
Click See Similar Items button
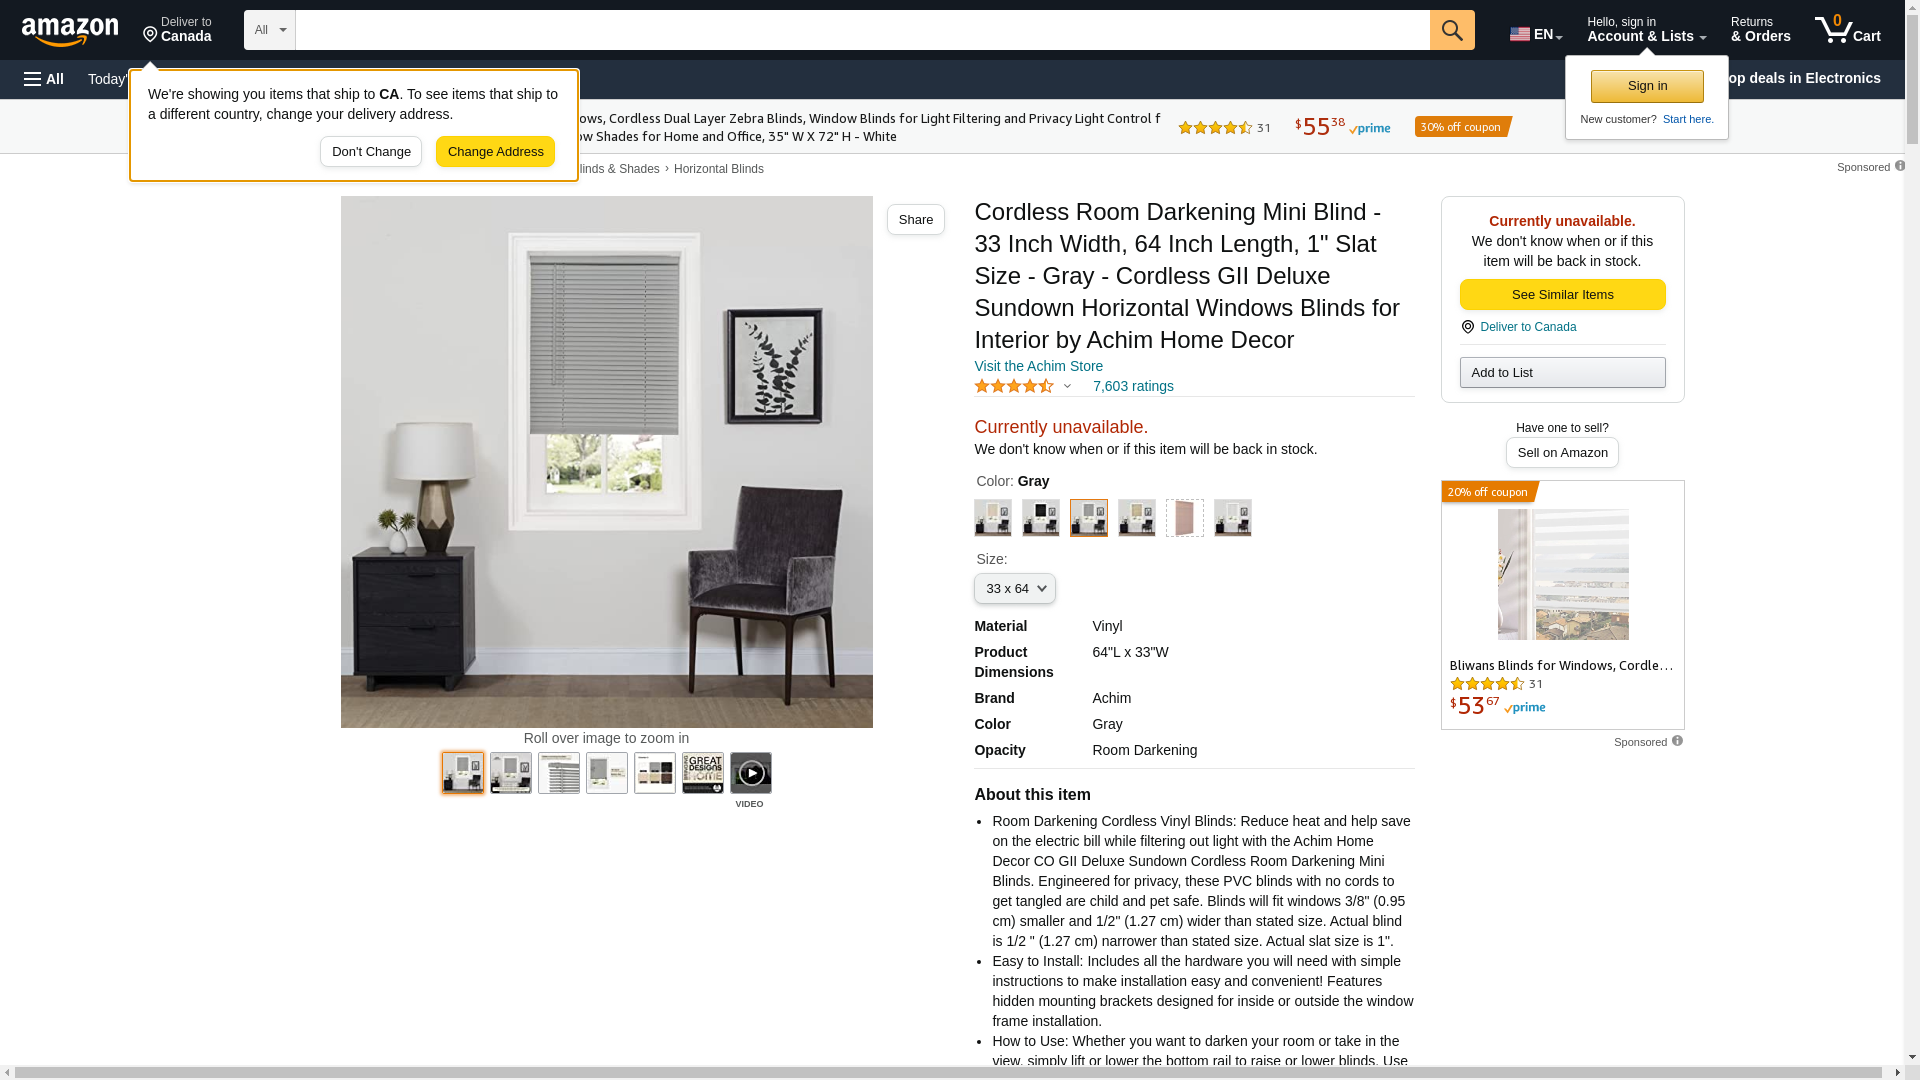(x=1562, y=295)
